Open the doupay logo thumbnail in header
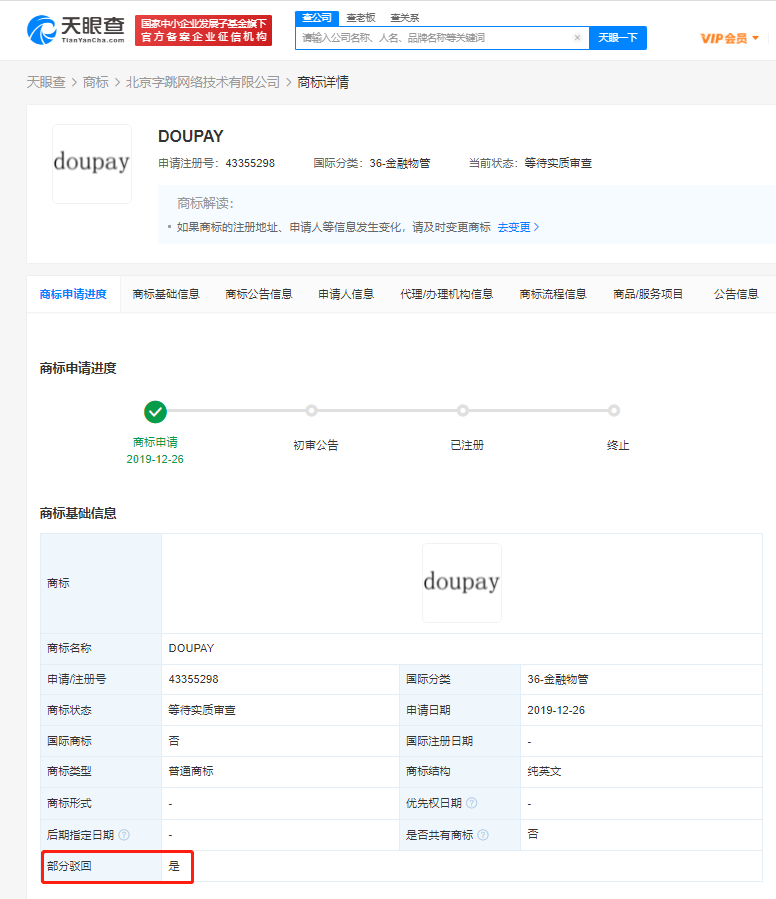776x899 pixels. (x=92, y=163)
